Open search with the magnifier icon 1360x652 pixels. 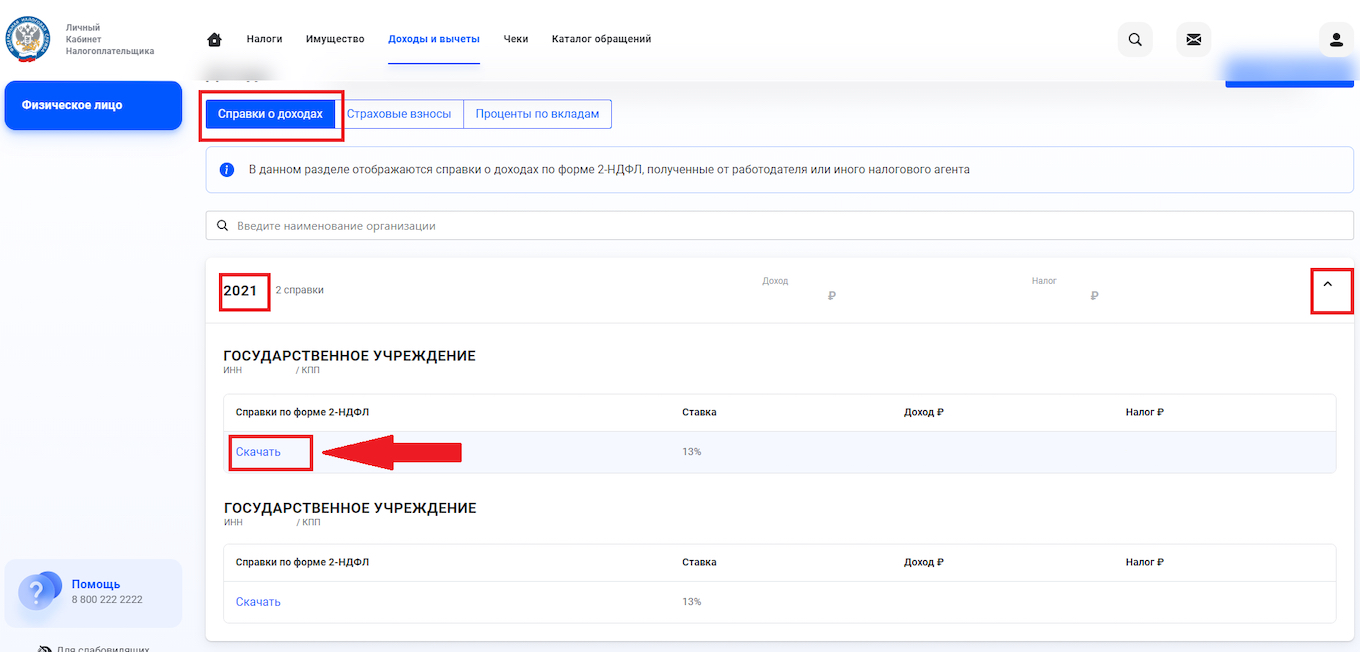(1135, 40)
